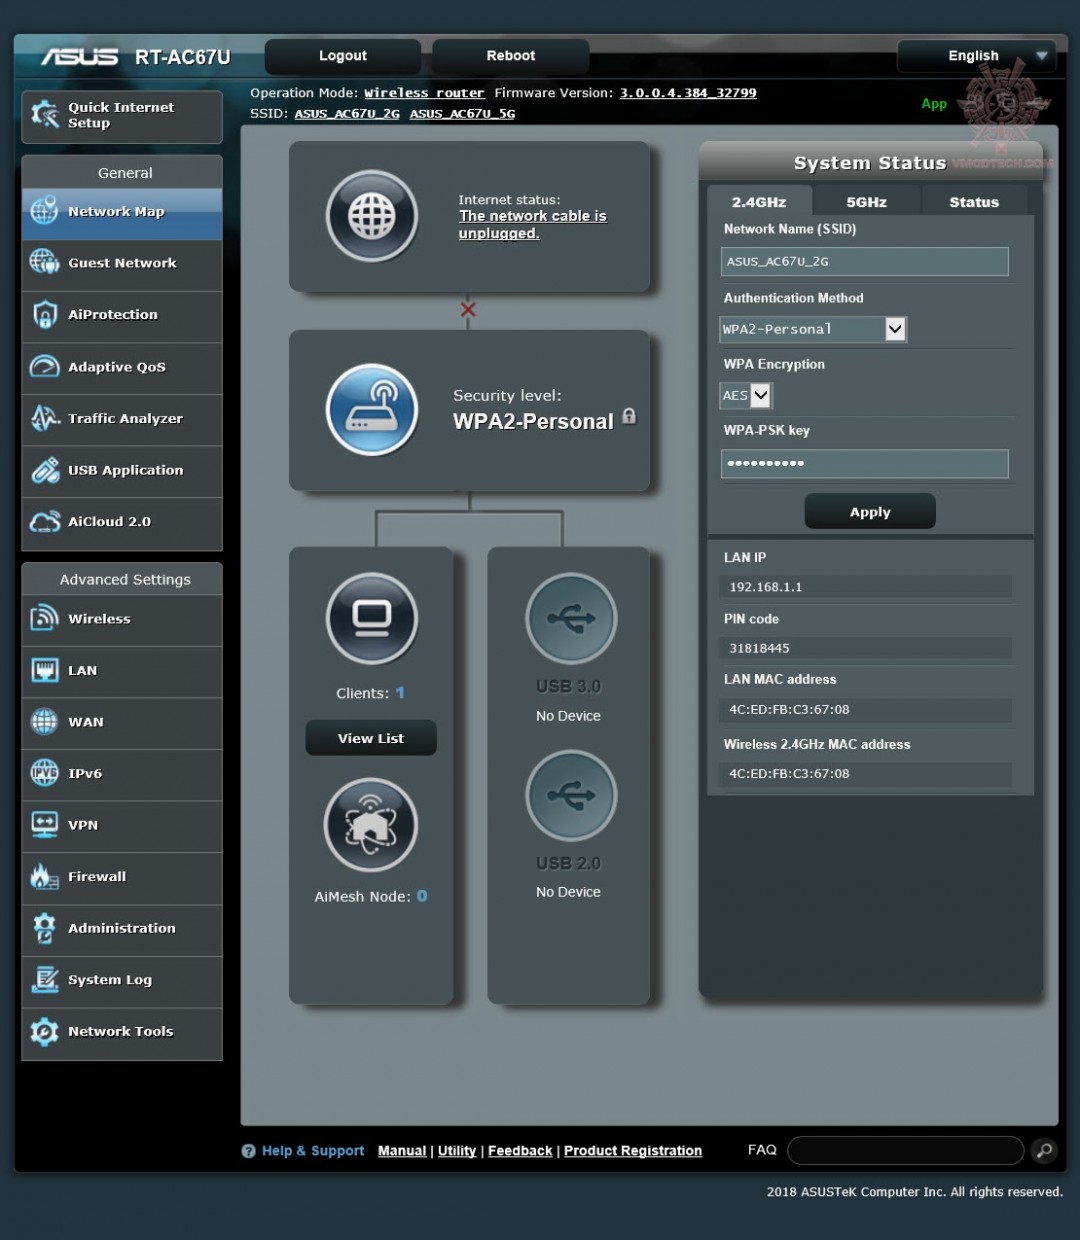The image size is (1080, 1240).
Task: Click the USB 3.0 port icon
Action: [x=571, y=619]
